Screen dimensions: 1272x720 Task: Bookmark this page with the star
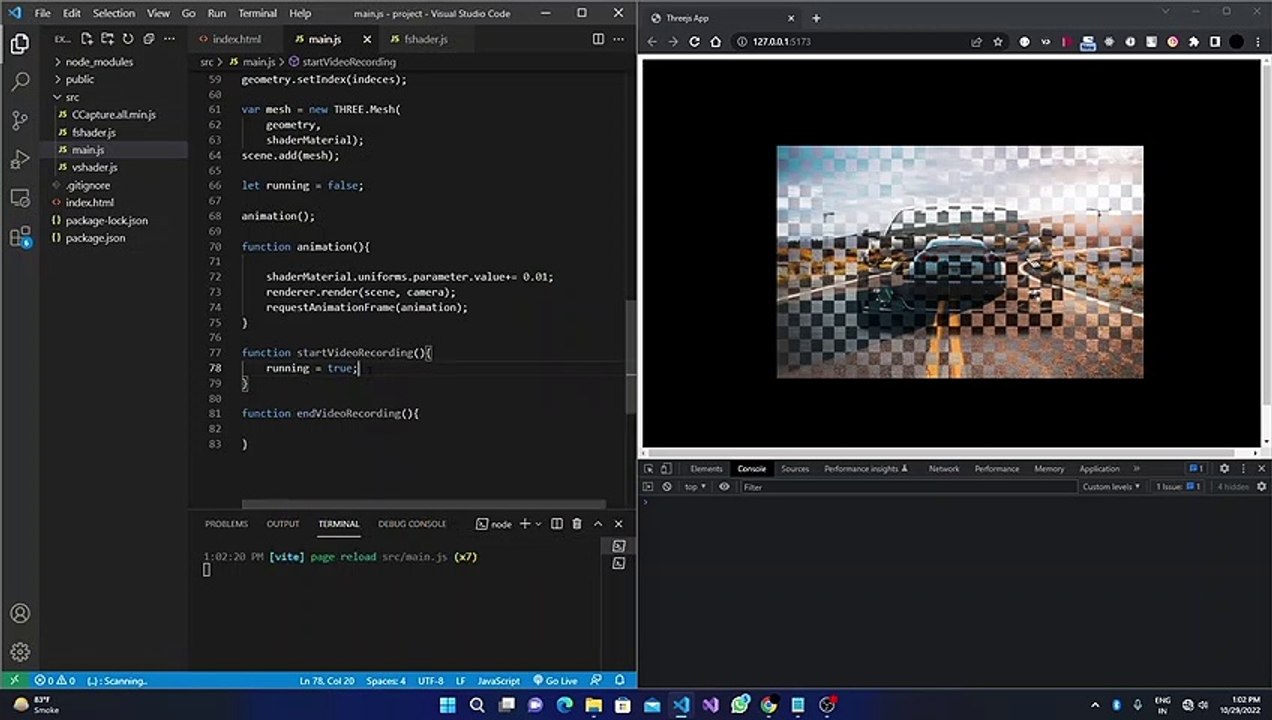click(x=997, y=42)
